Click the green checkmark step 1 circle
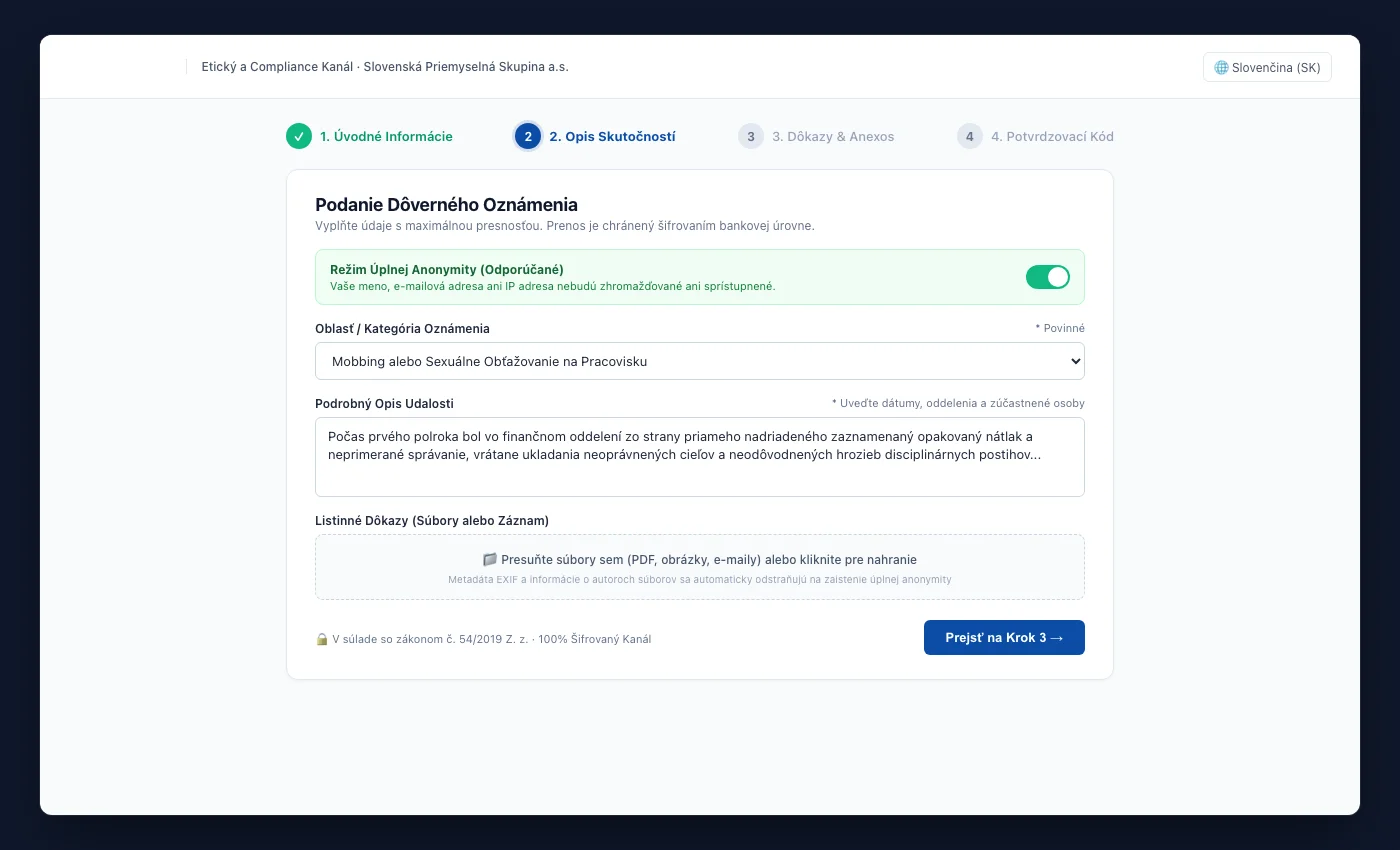1400x850 pixels. coord(299,136)
